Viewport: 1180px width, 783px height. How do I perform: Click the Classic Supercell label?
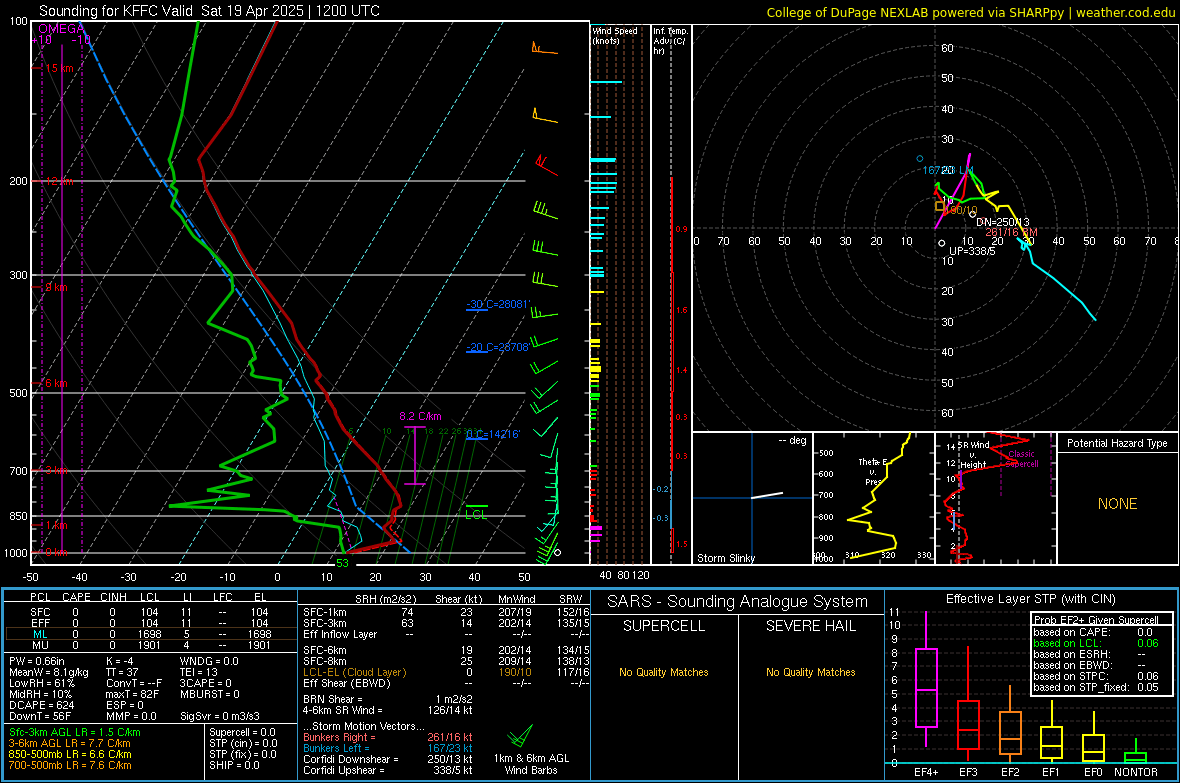1022,459
